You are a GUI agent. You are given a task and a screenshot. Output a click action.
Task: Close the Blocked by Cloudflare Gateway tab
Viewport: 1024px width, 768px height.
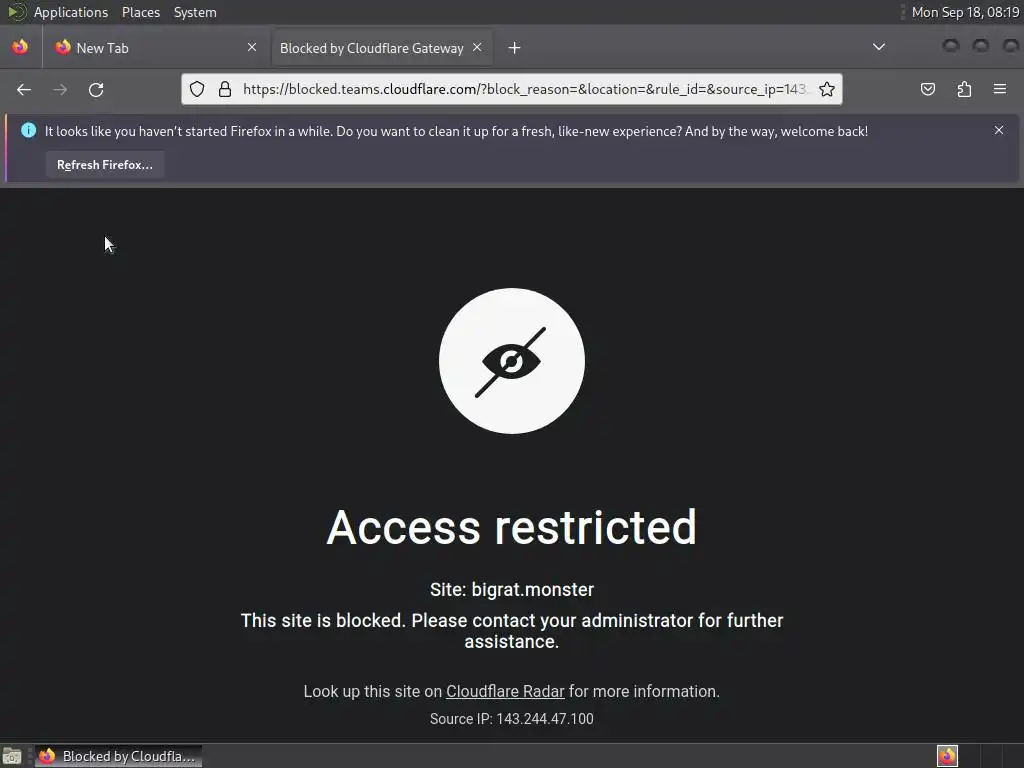(x=477, y=48)
